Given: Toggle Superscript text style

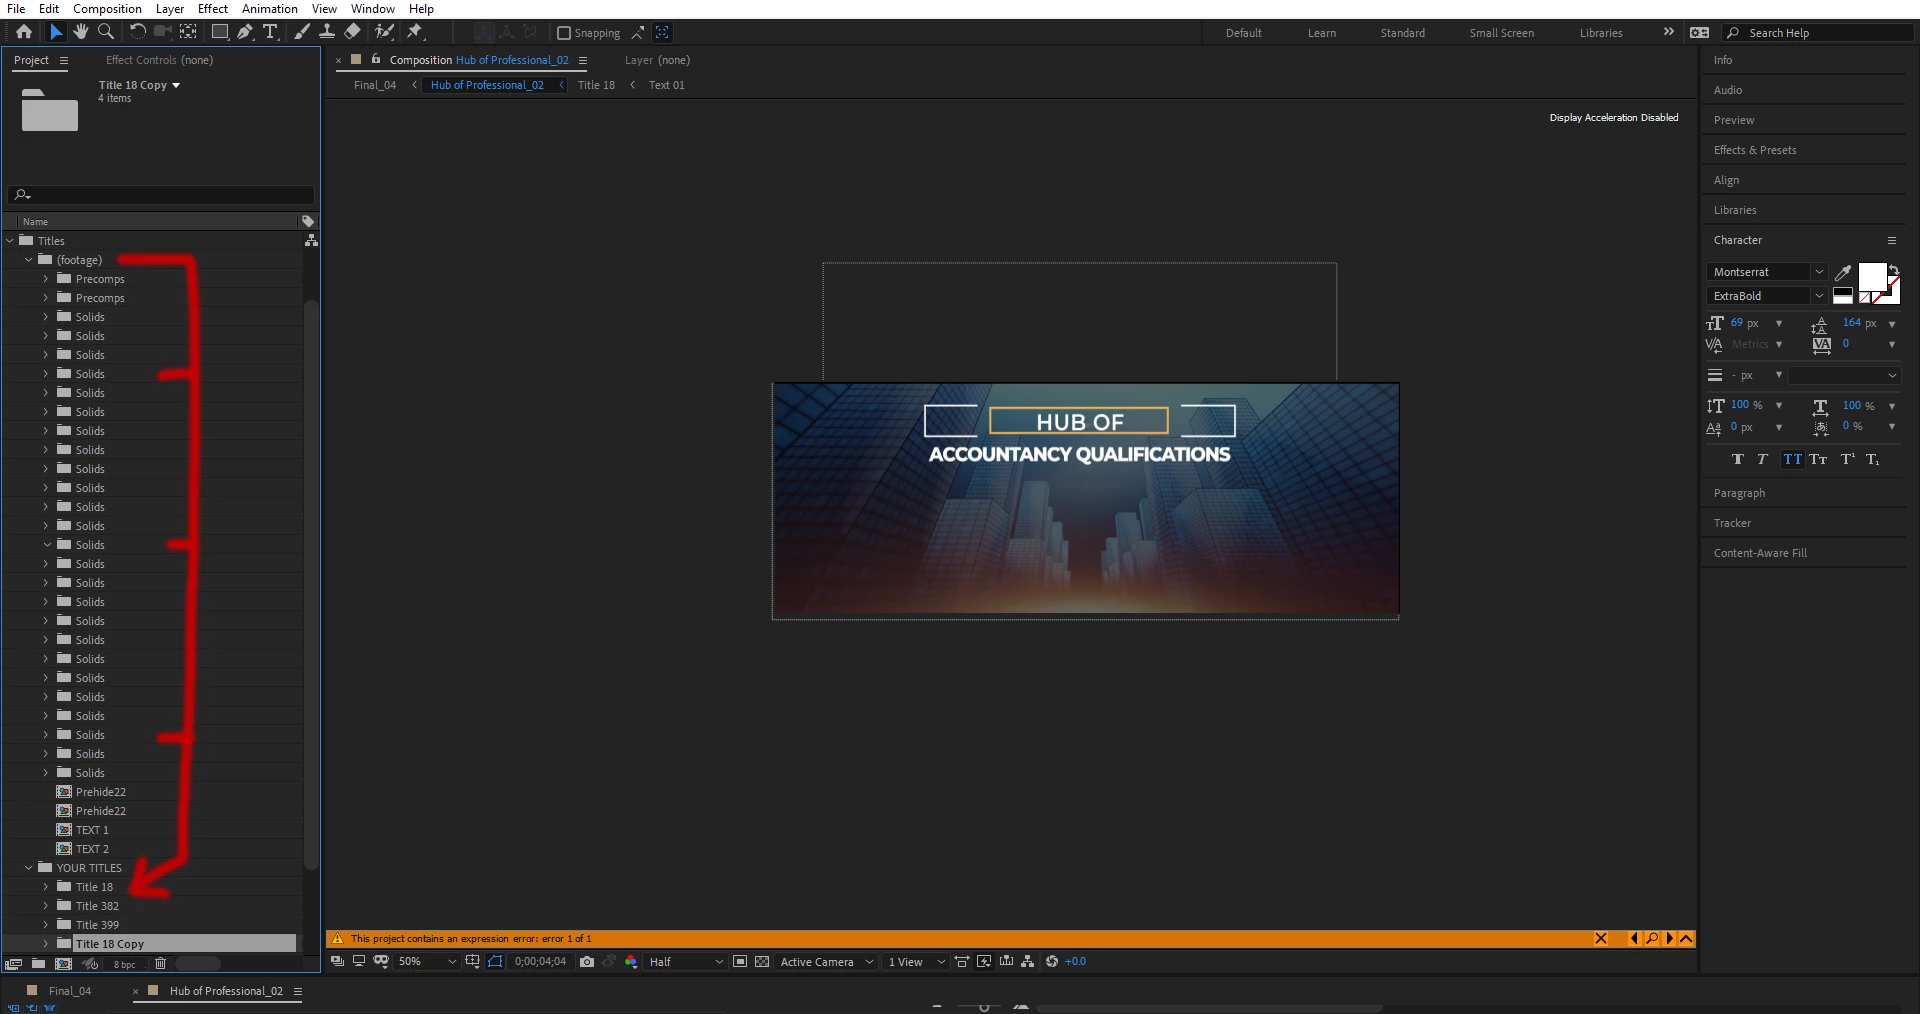Looking at the screenshot, I should click(1847, 459).
